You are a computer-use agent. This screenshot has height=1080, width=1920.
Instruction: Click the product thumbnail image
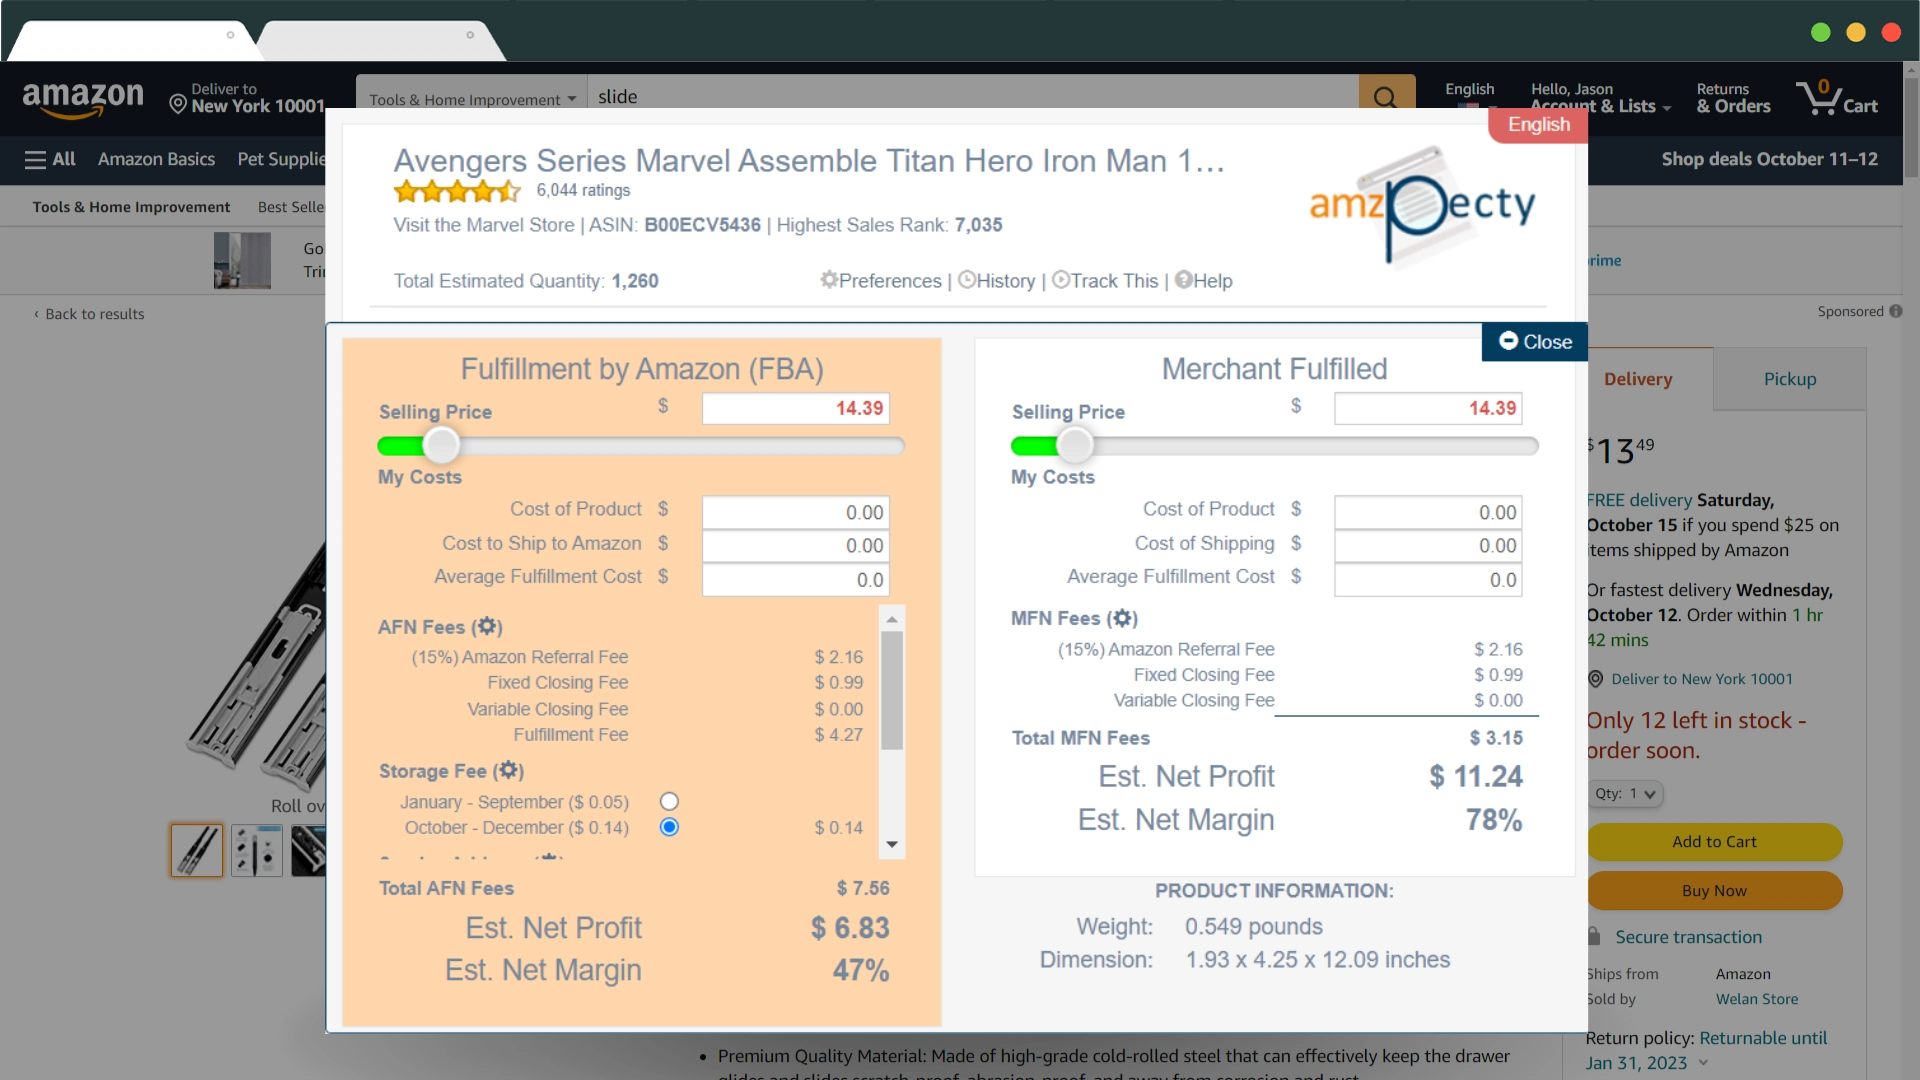[195, 851]
